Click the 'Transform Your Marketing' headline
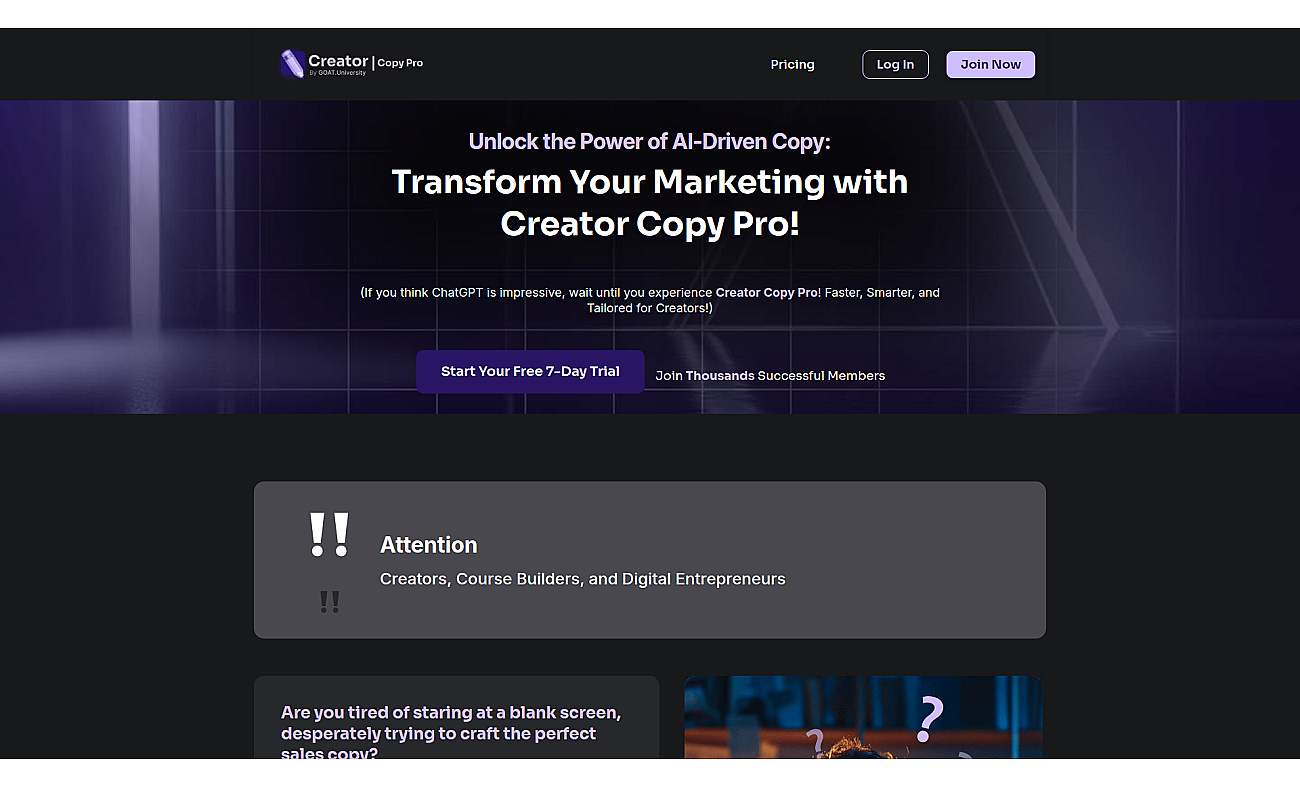This screenshot has width=1300, height=788. pyautogui.click(x=650, y=202)
